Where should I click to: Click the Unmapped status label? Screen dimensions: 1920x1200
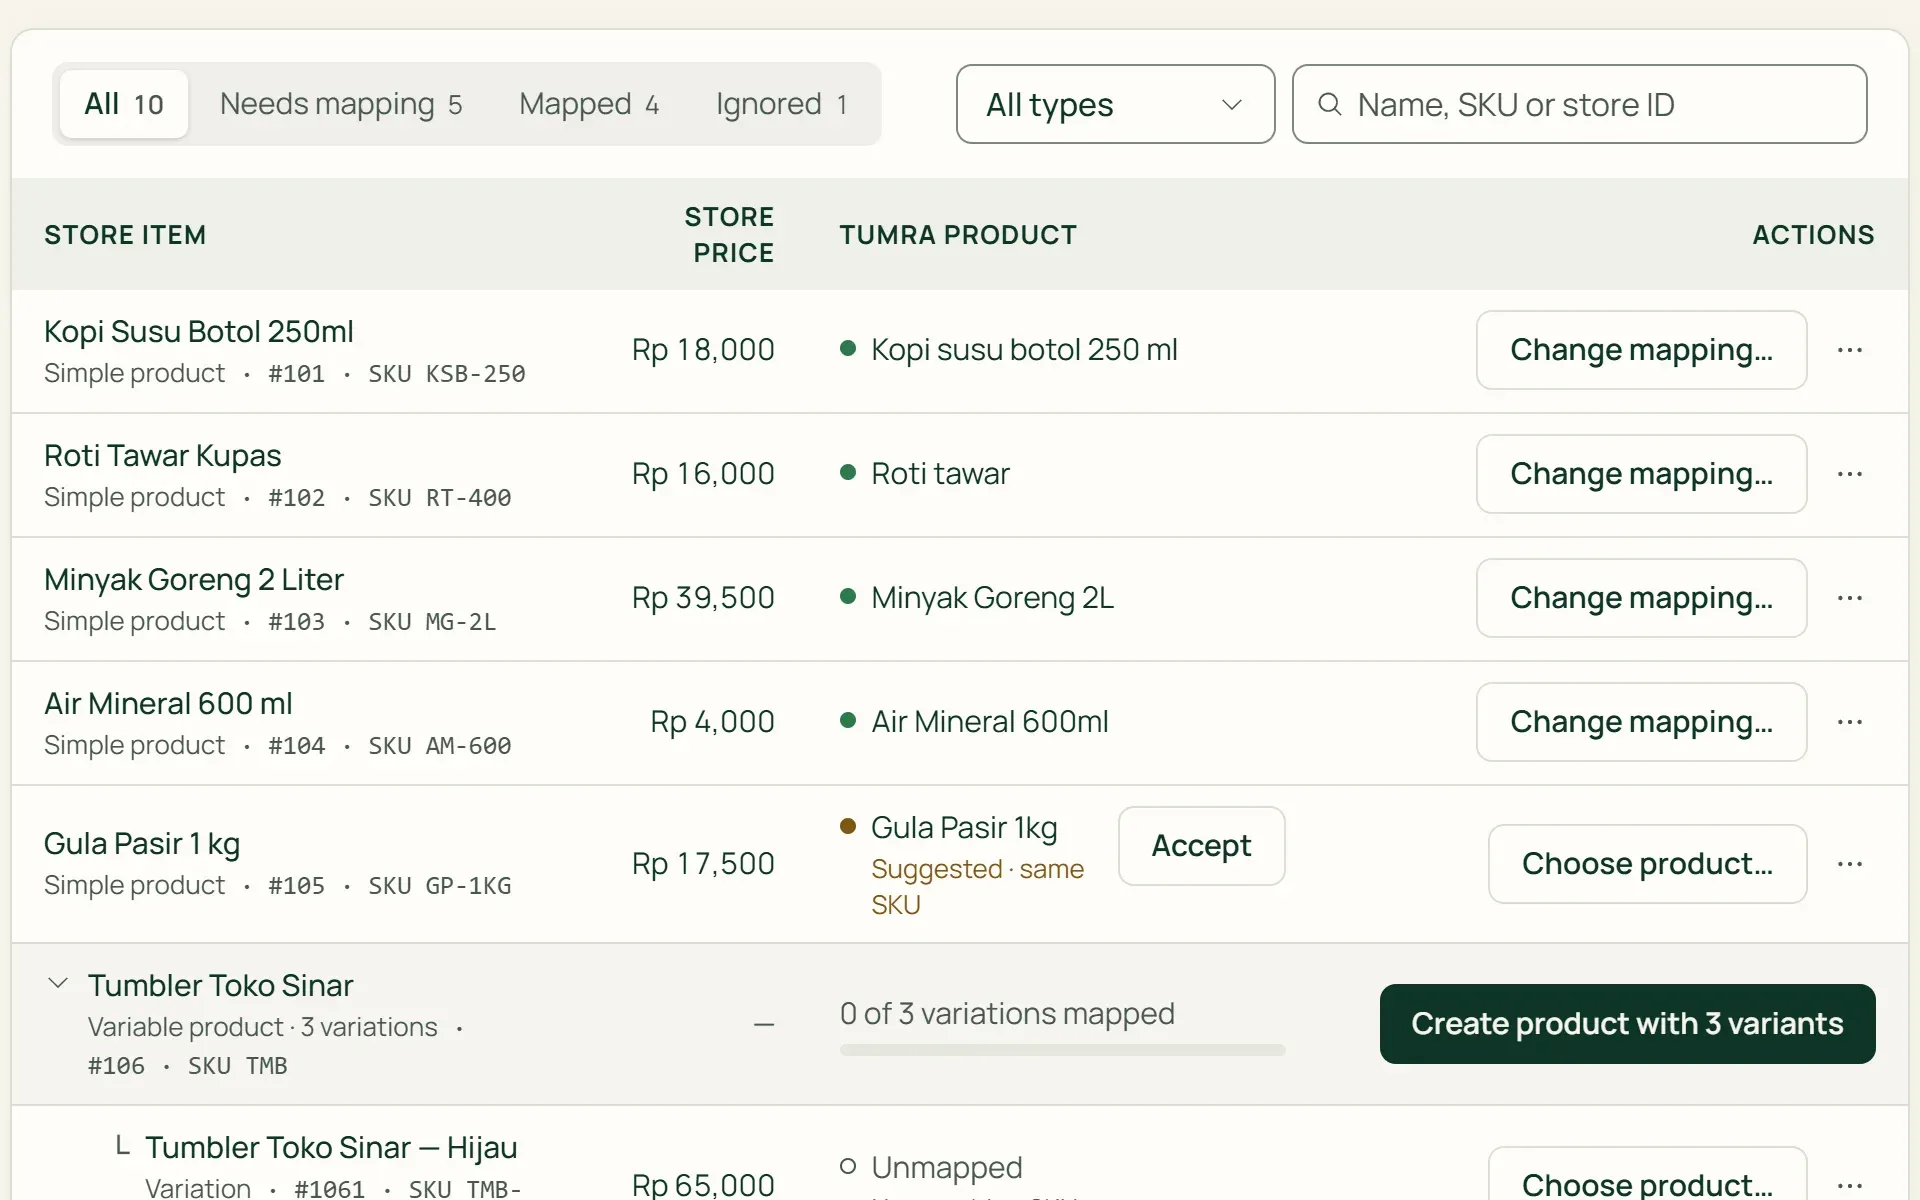click(x=946, y=1168)
